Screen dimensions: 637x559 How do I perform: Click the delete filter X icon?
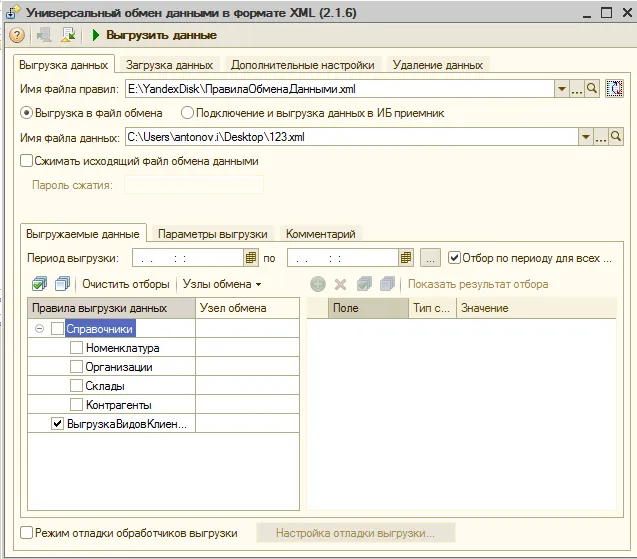(x=340, y=284)
